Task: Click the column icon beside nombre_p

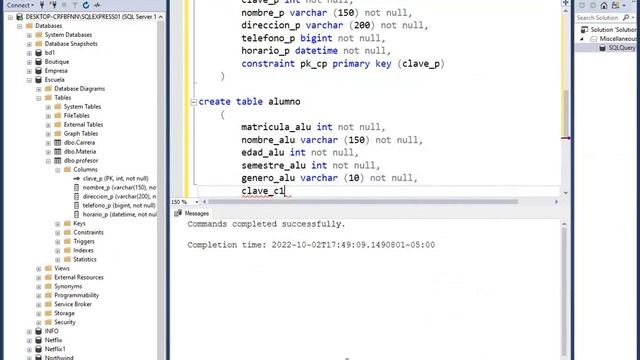Action: point(76,187)
